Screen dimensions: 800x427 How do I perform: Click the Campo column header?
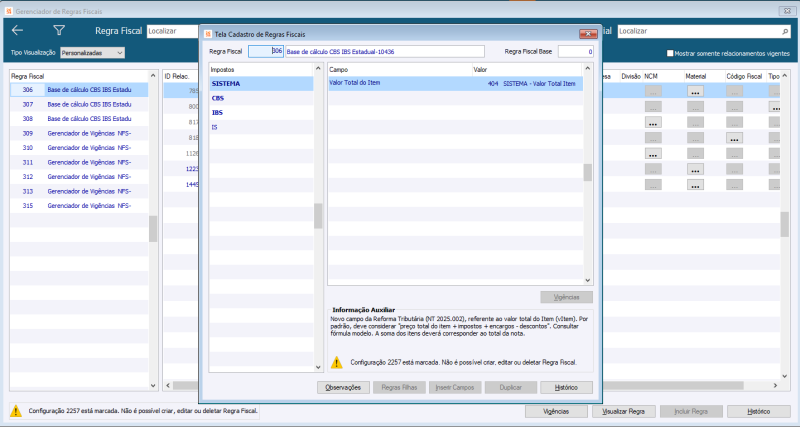click(400, 69)
